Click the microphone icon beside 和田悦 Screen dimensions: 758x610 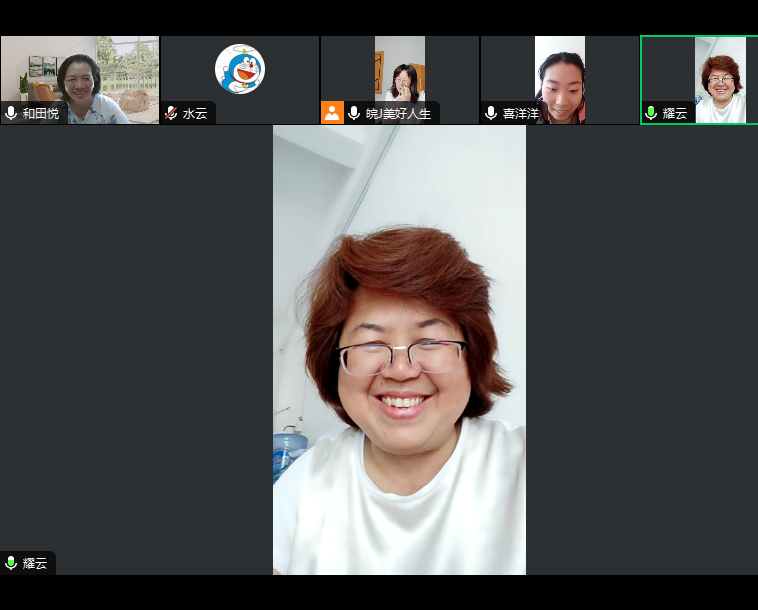11,114
